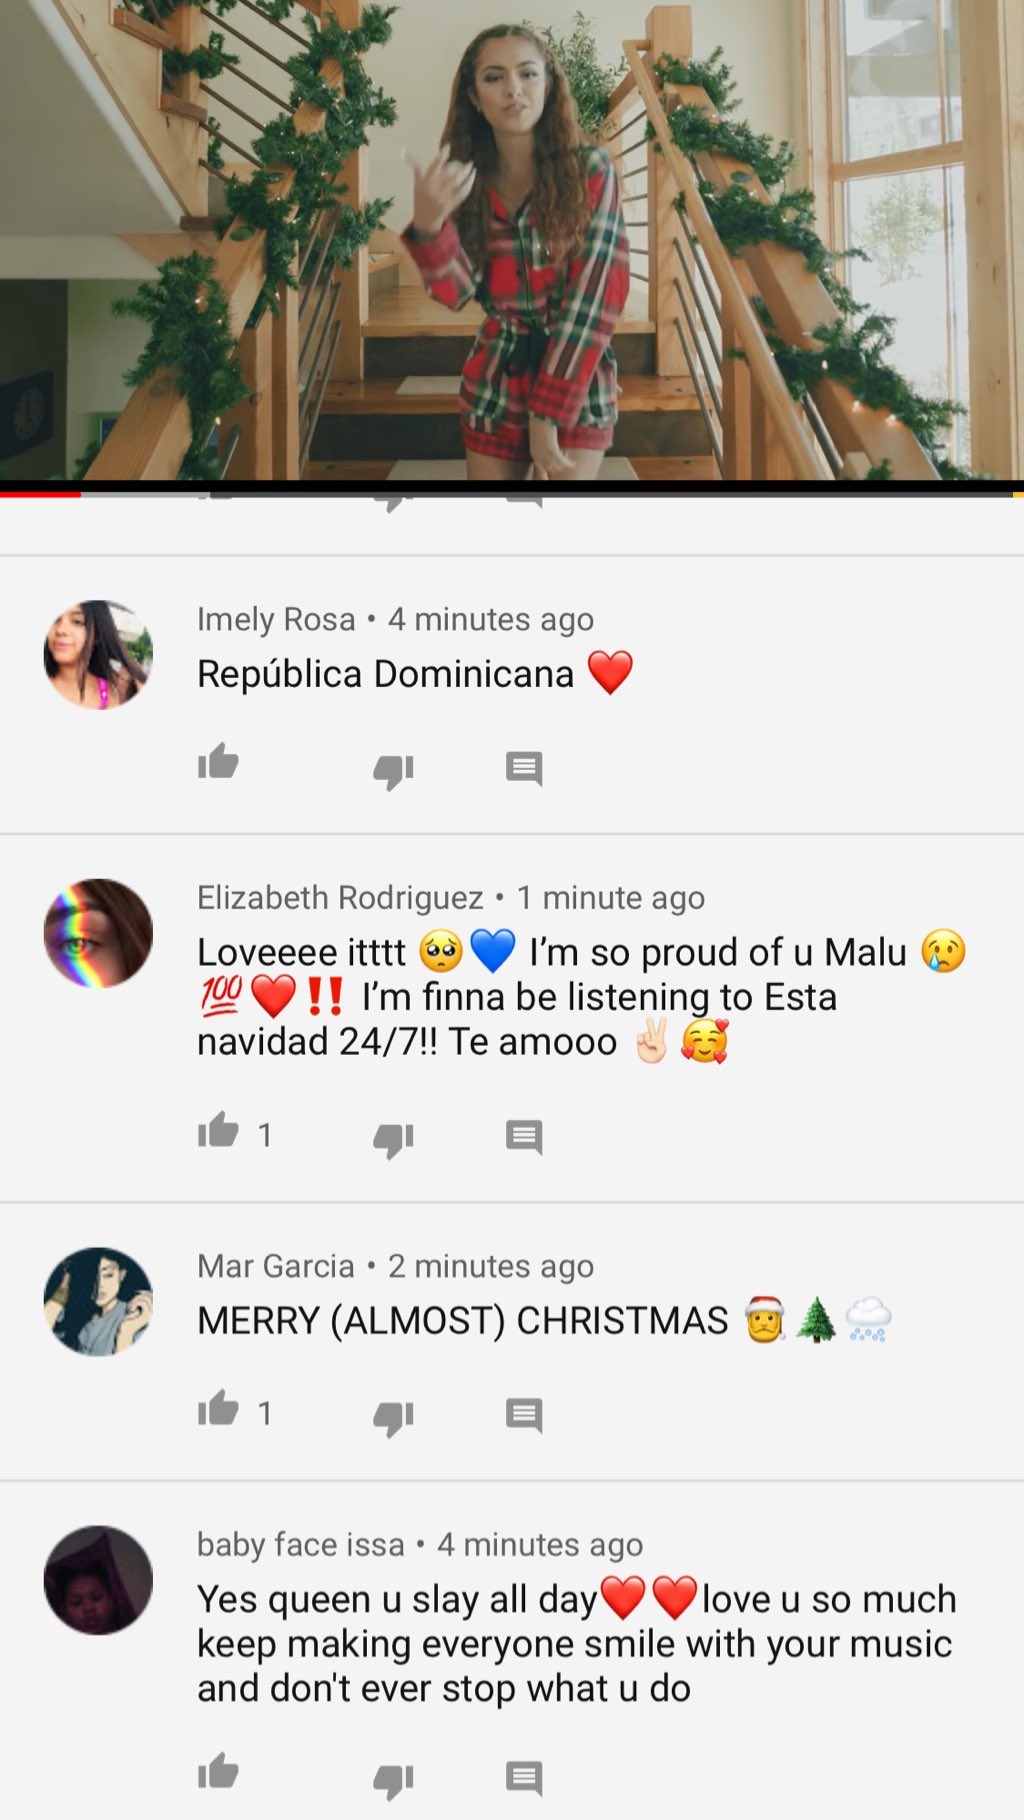The width and height of the screenshot is (1024, 1820).
Task: Dislike Elizabeth Rodriguez's comment
Action: point(393,1139)
